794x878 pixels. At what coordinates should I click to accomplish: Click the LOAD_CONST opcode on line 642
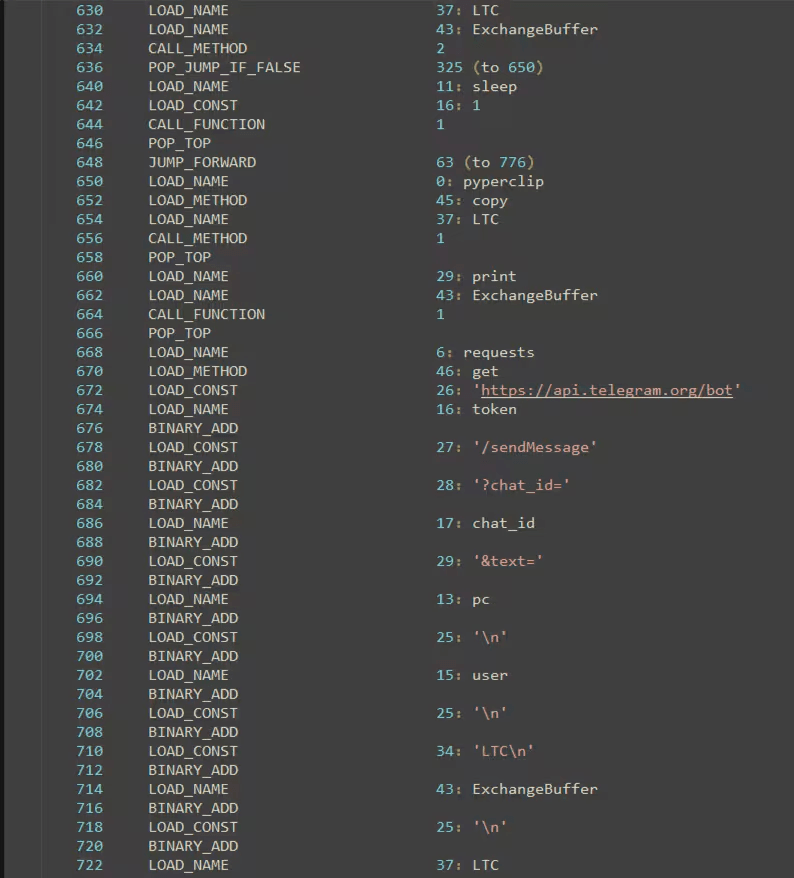(x=193, y=105)
